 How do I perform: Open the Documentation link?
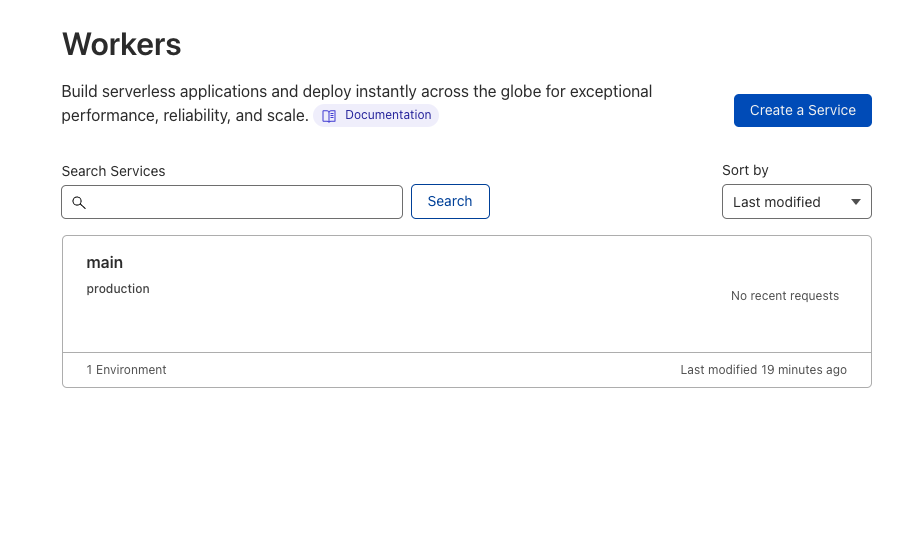tap(388, 115)
